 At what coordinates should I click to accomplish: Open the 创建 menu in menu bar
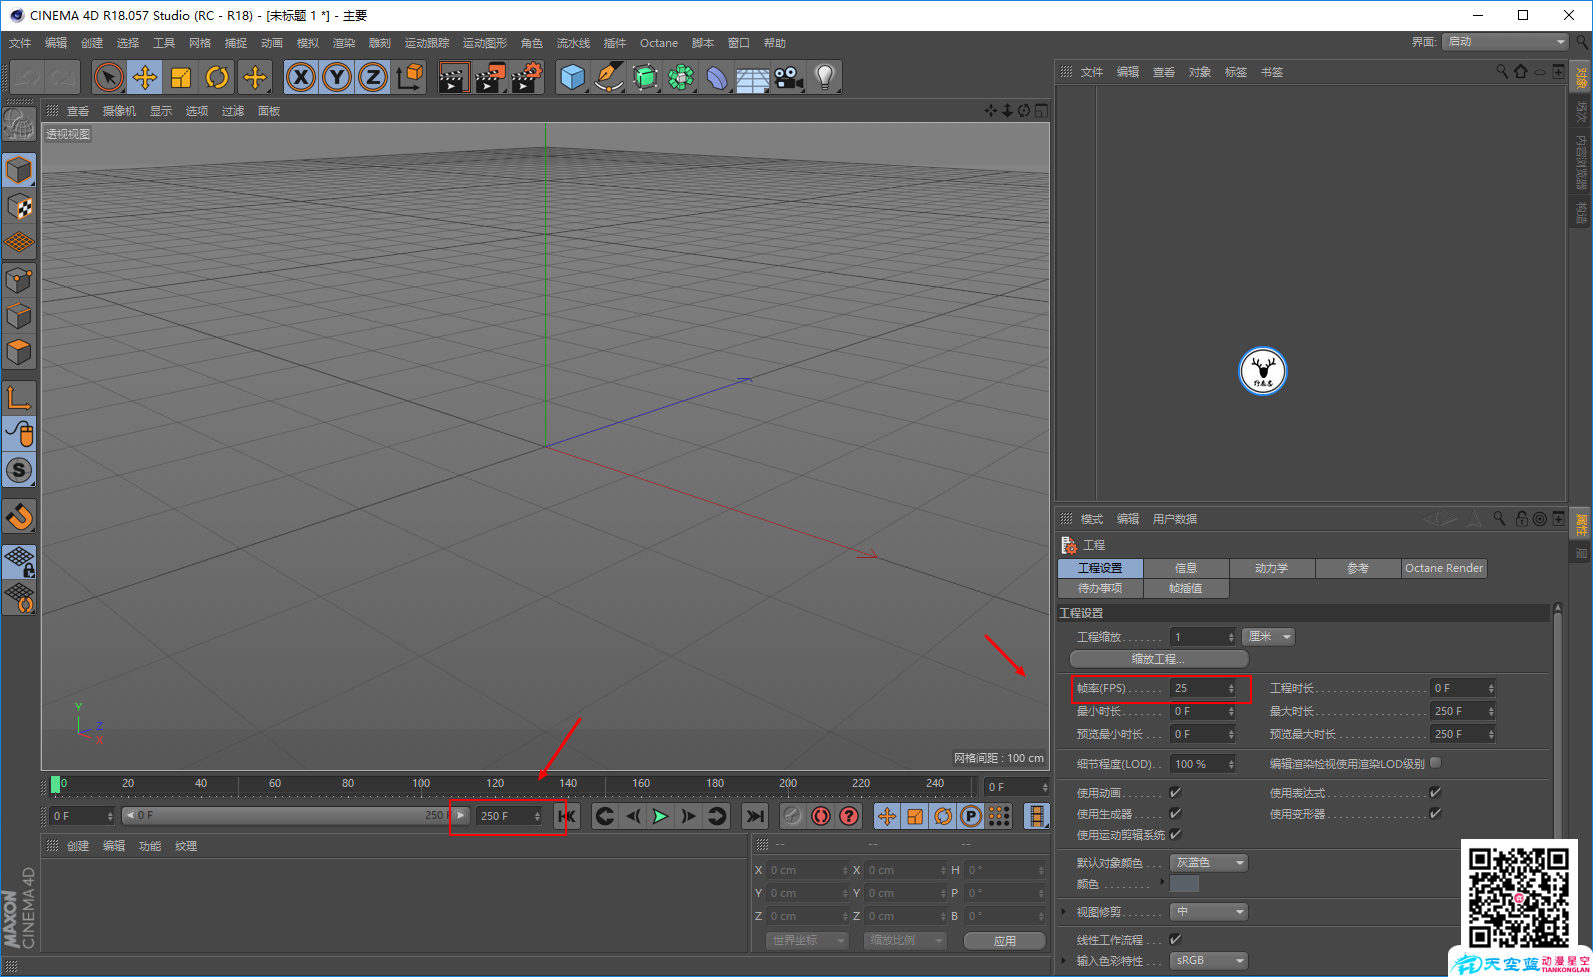point(92,43)
